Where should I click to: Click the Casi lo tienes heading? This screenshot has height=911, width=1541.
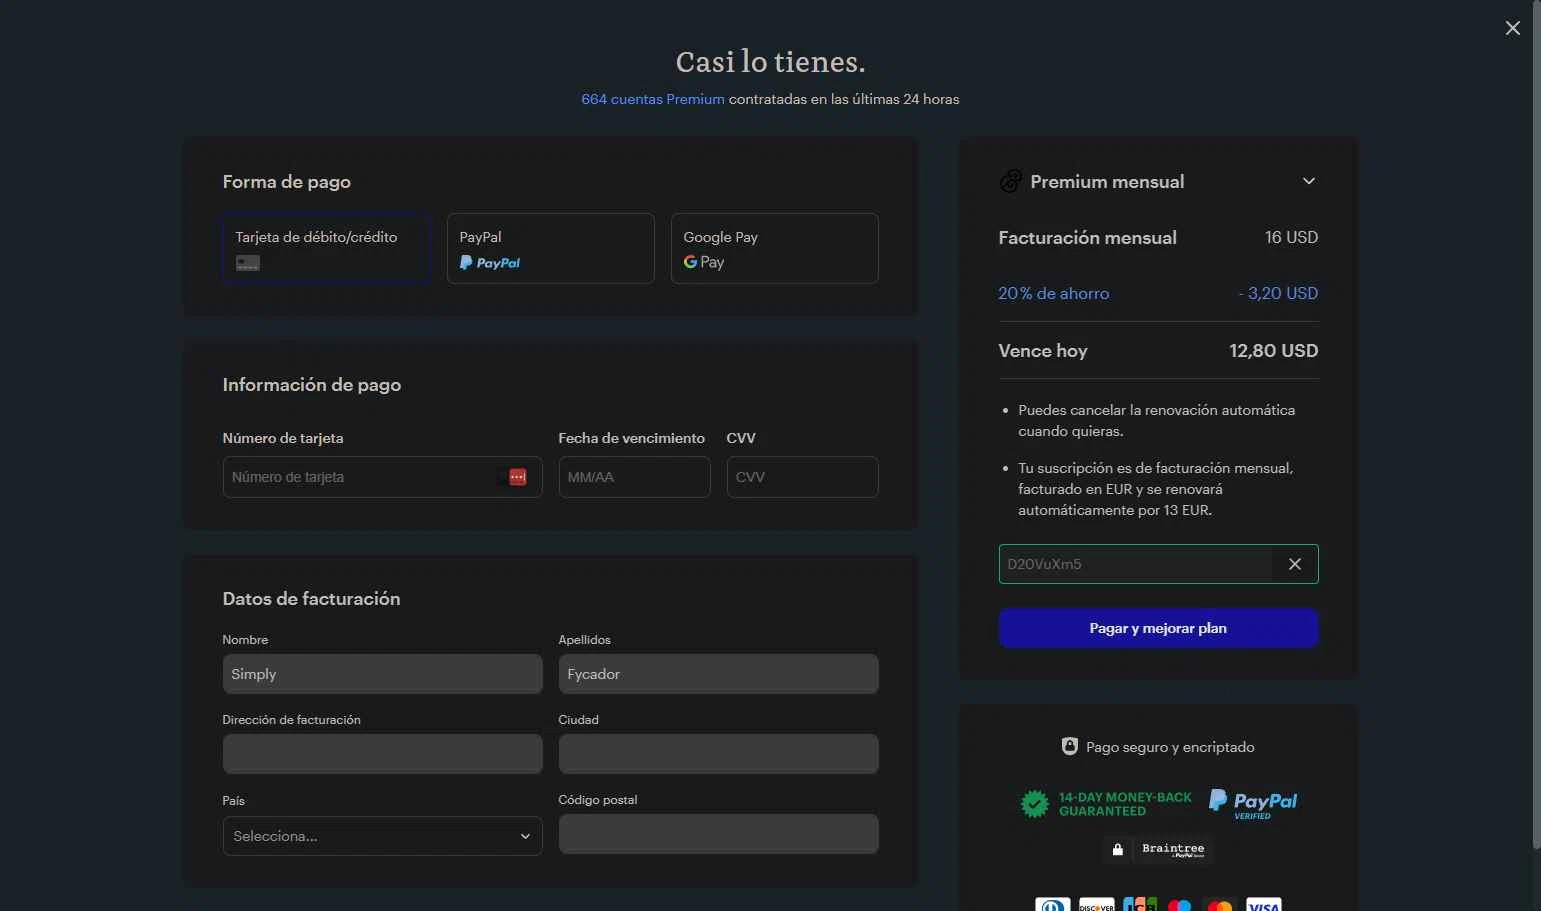770,62
